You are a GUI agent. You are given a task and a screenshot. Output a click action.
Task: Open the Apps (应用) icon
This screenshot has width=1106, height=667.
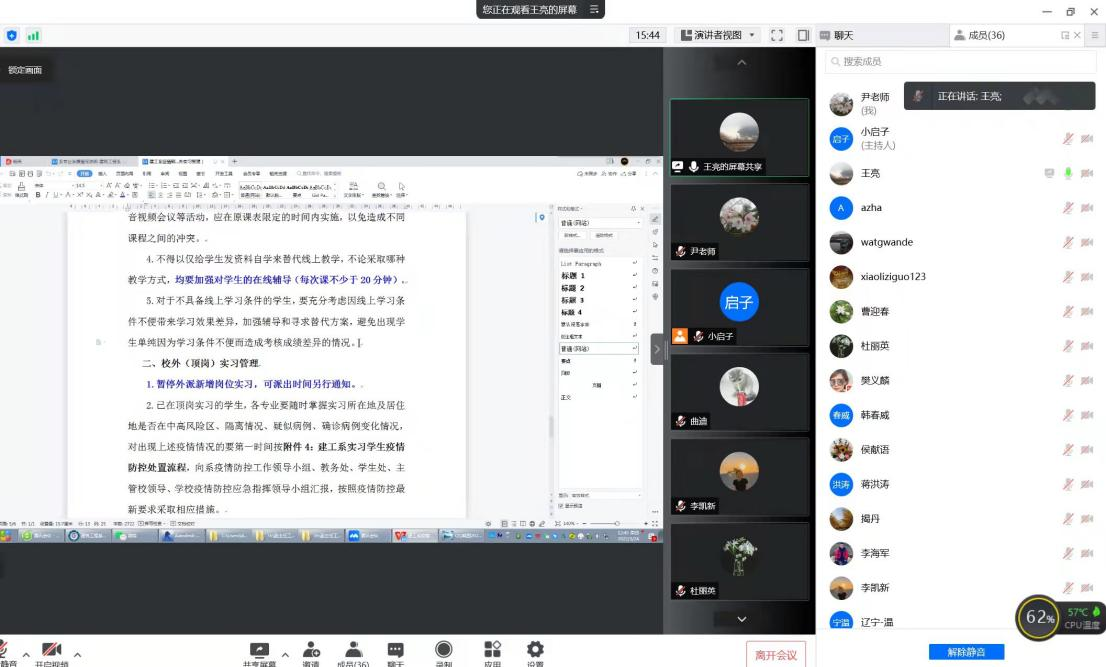492,650
